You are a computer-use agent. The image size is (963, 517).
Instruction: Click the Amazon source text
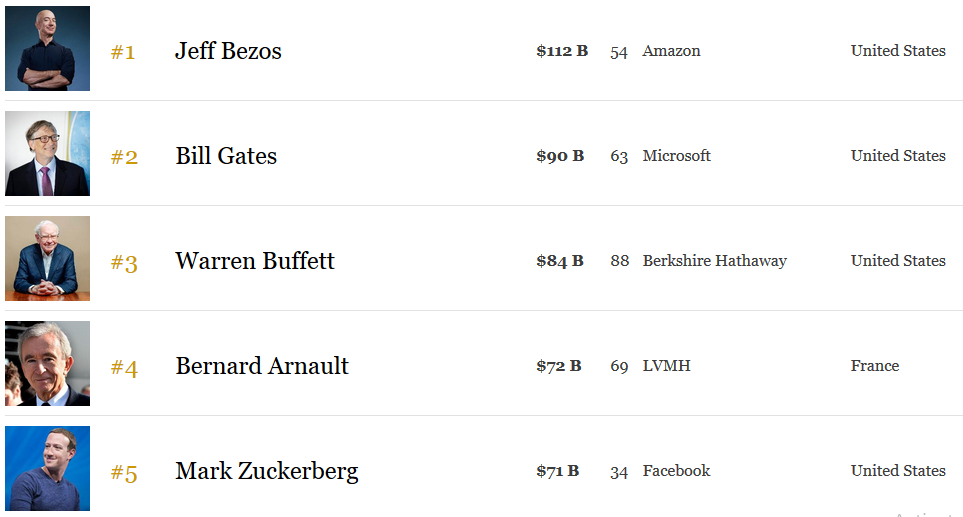(671, 51)
